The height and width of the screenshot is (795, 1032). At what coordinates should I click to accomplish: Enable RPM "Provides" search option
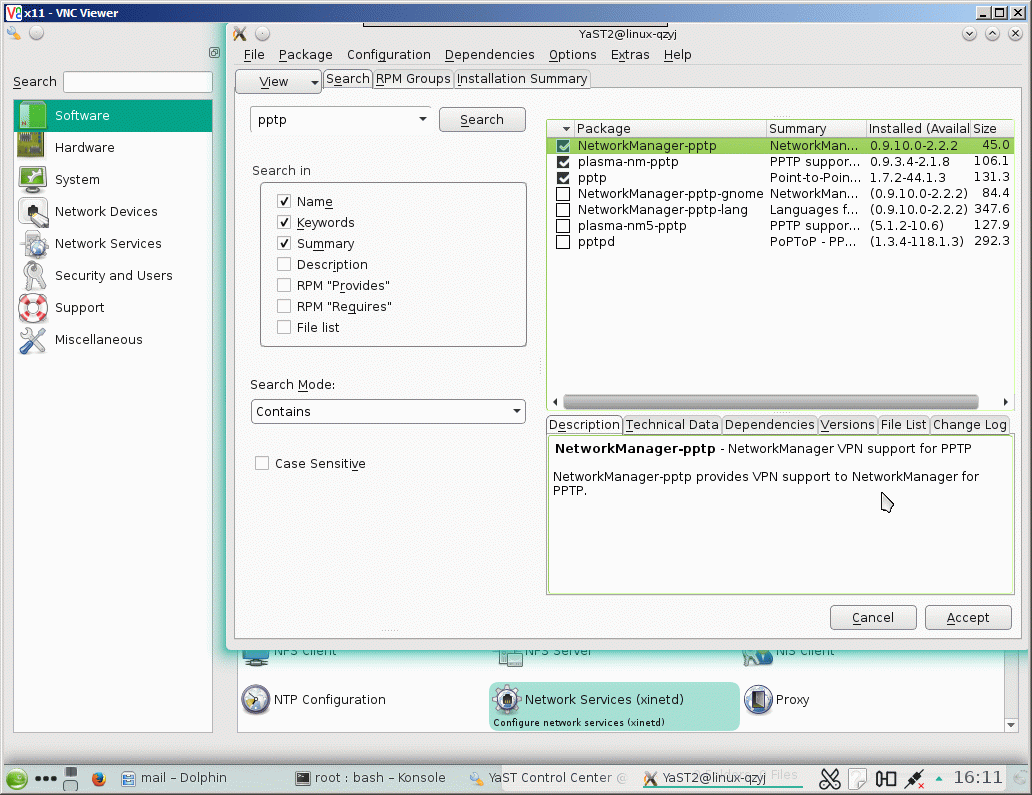tap(284, 286)
